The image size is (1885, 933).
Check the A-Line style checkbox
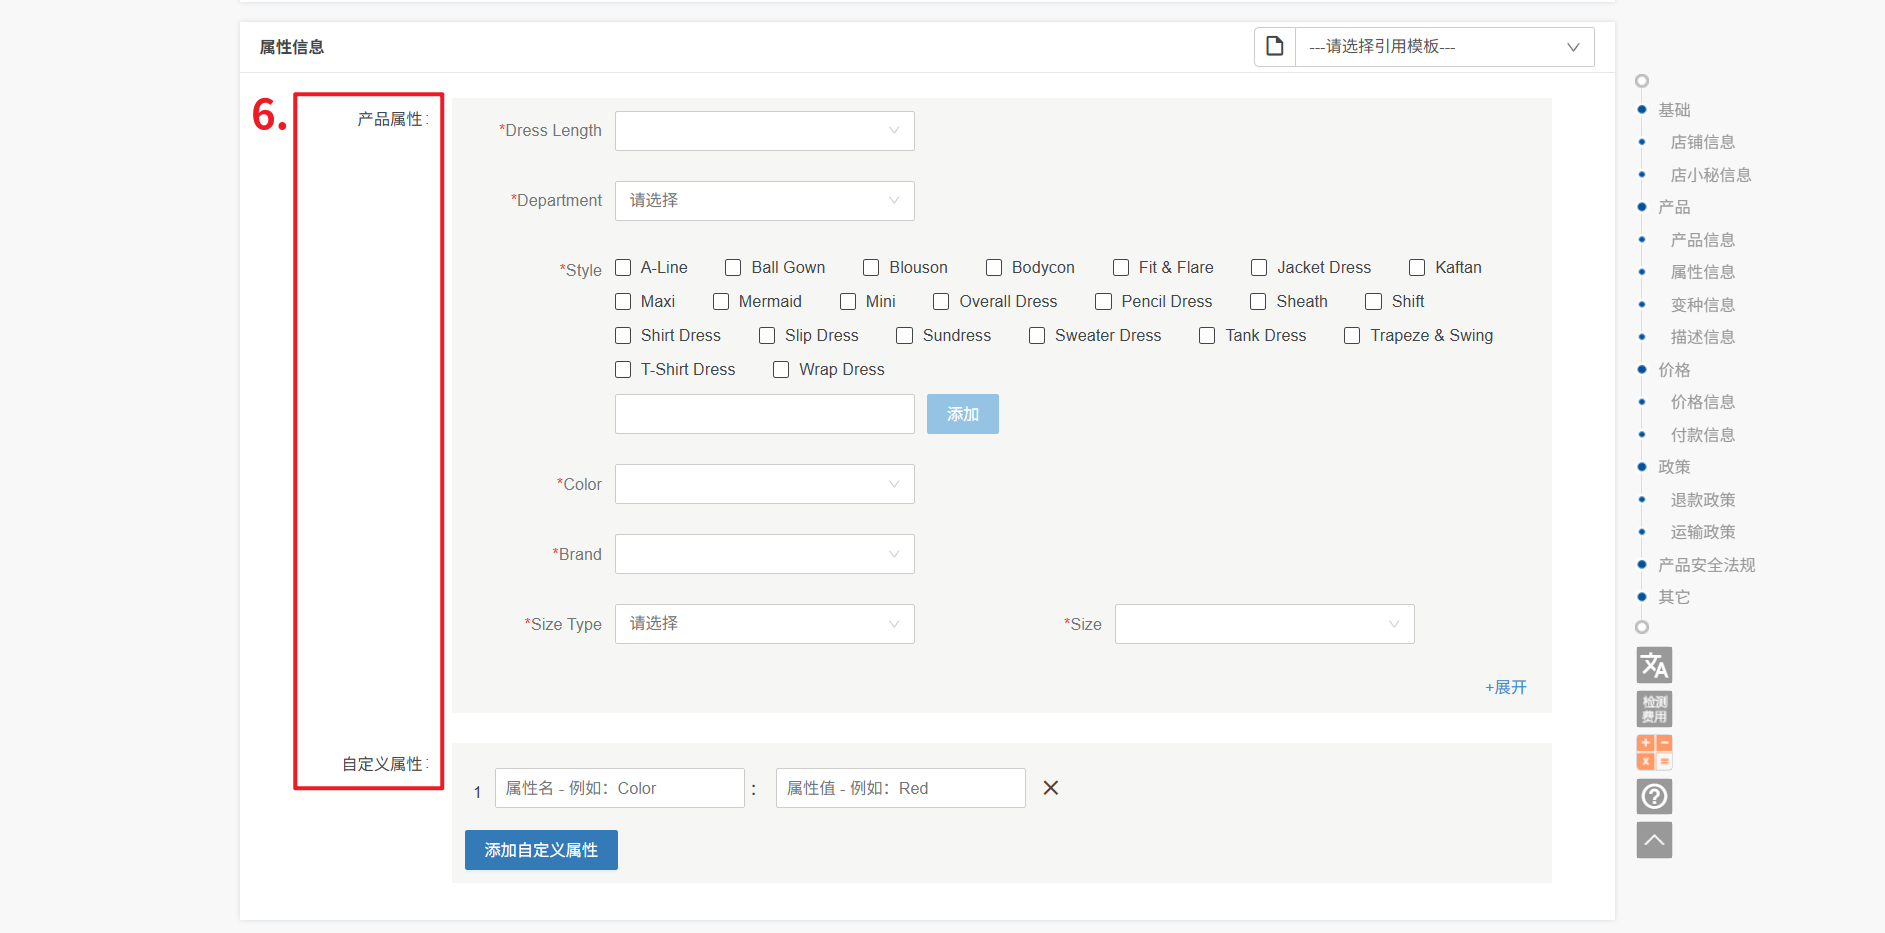tap(623, 268)
